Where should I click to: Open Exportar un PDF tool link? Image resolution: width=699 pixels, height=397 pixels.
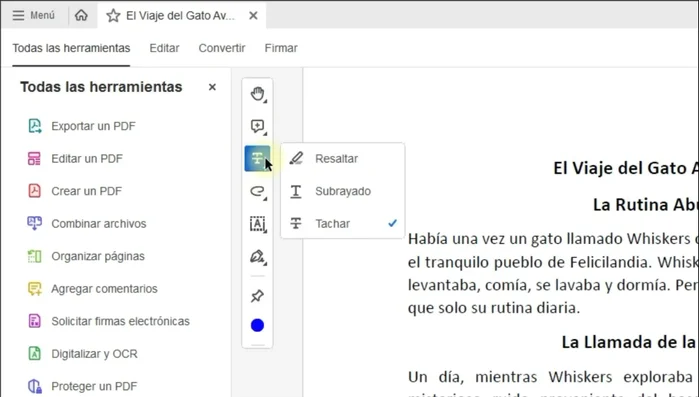(x=93, y=126)
